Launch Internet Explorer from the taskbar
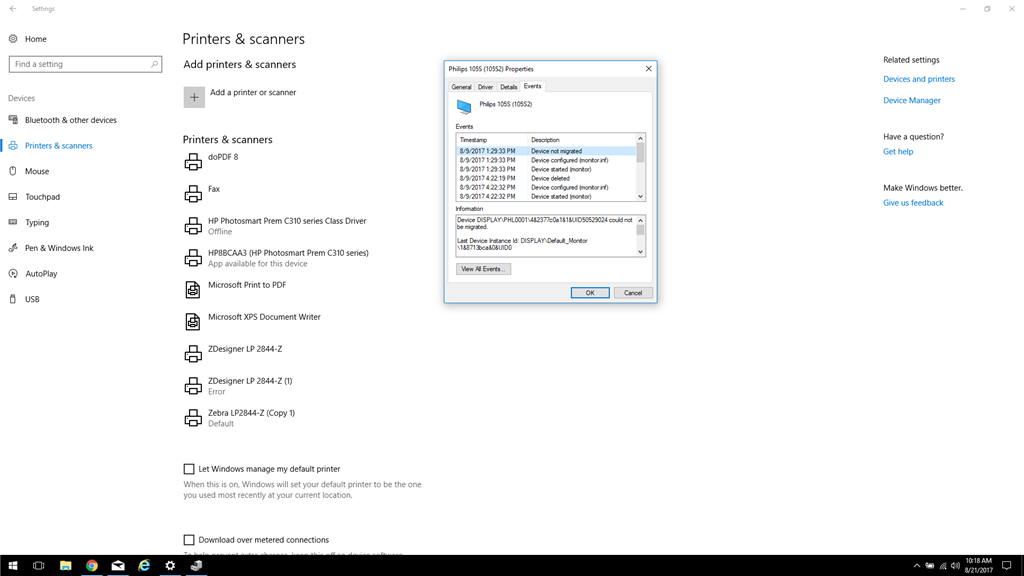1024x576 pixels. point(144,566)
